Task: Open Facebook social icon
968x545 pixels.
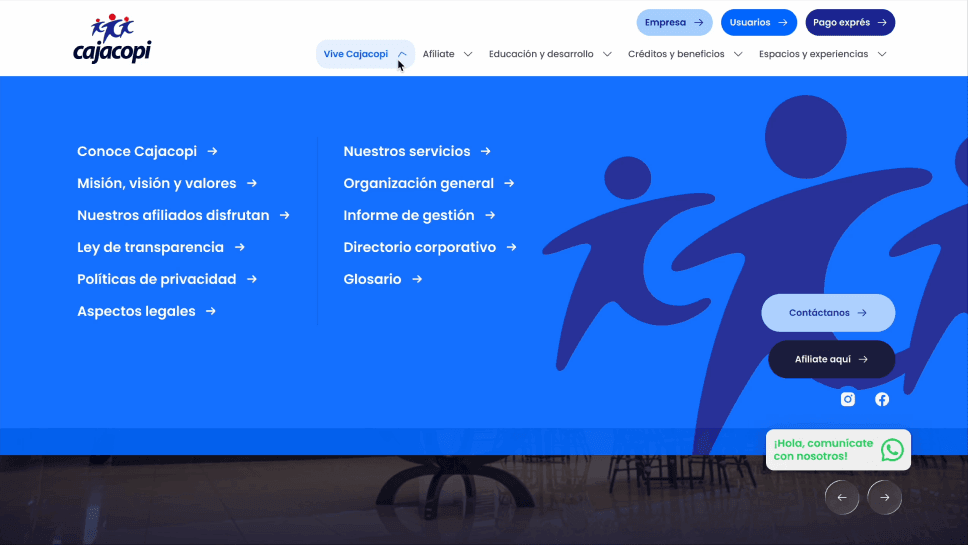Action: [x=882, y=399]
